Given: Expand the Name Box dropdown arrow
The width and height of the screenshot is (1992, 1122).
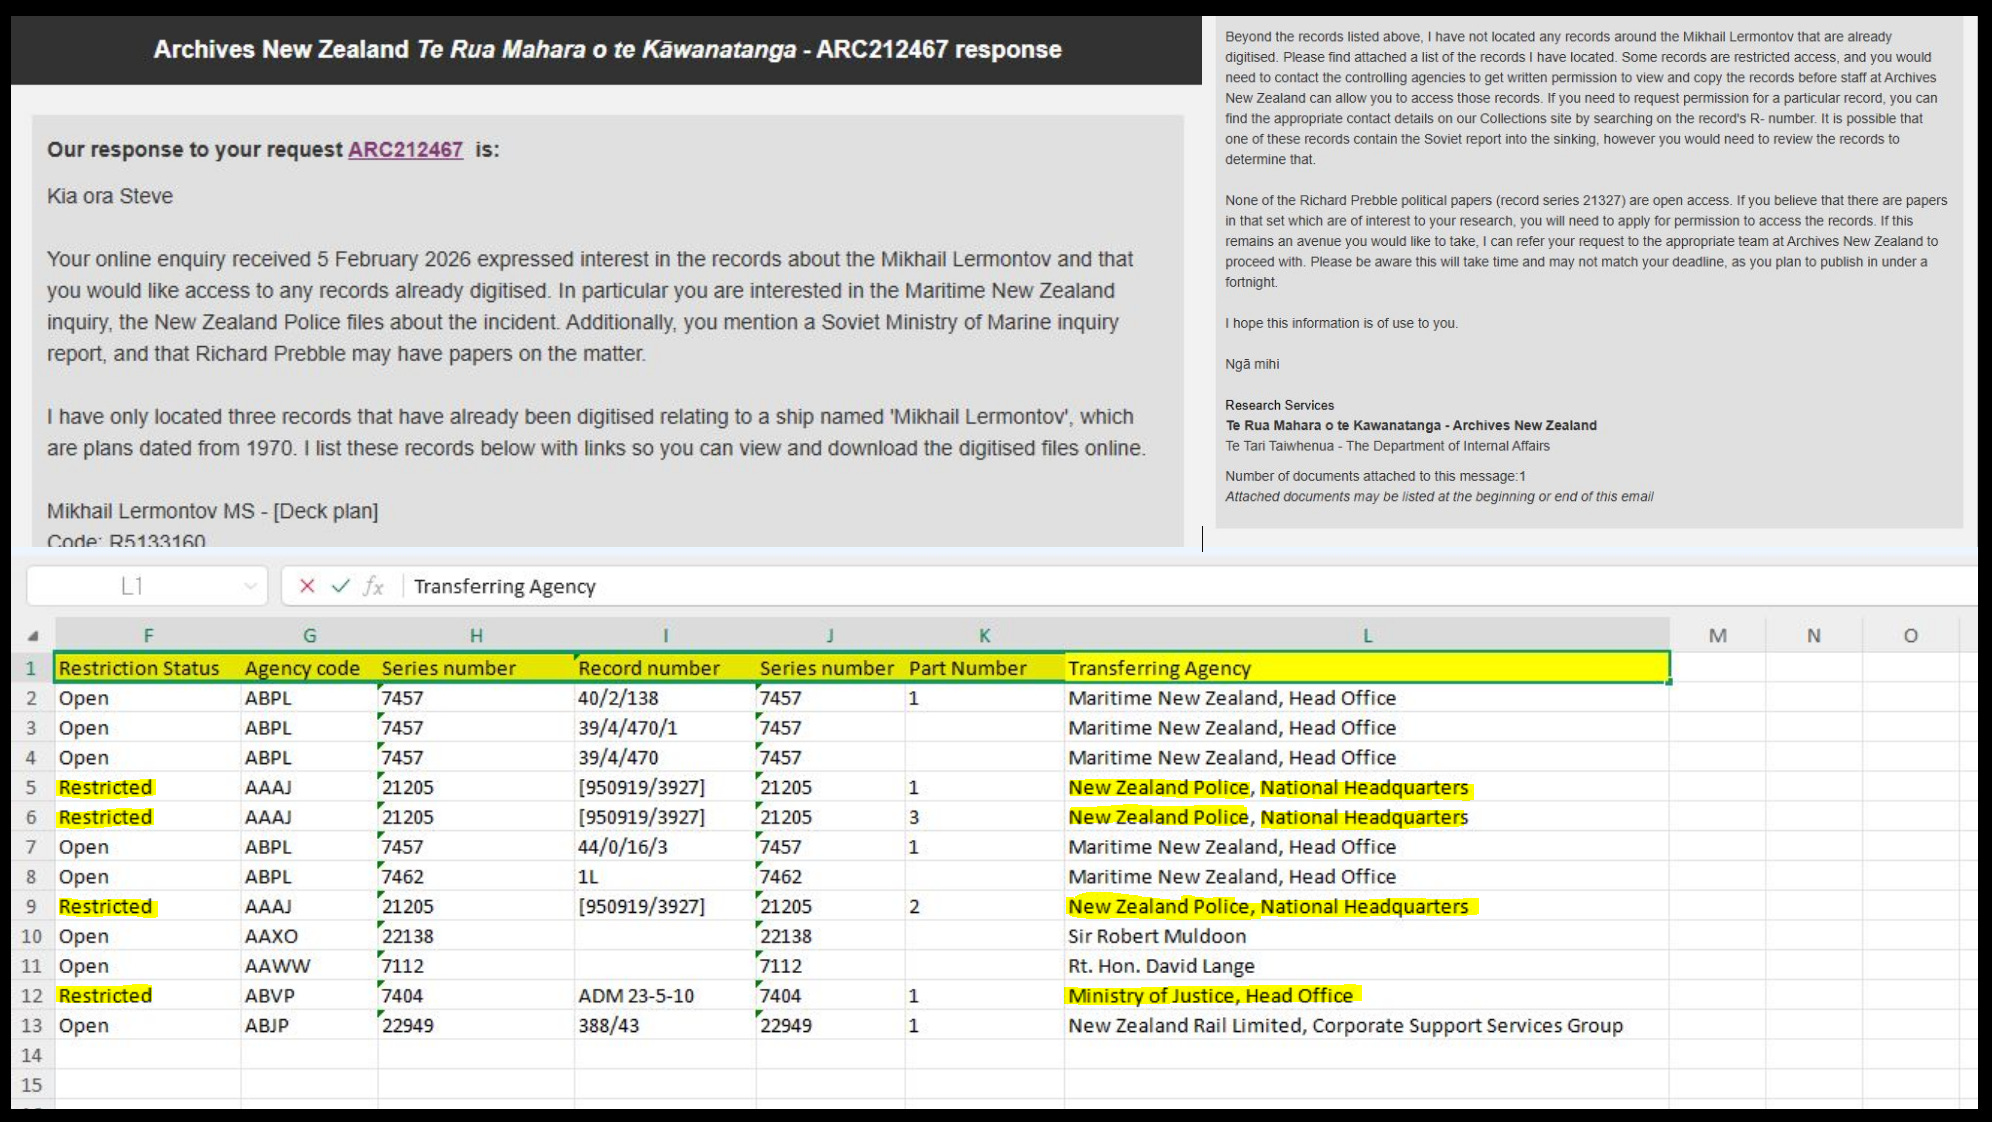Looking at the screenshot, I should click(x=250, y=586).
